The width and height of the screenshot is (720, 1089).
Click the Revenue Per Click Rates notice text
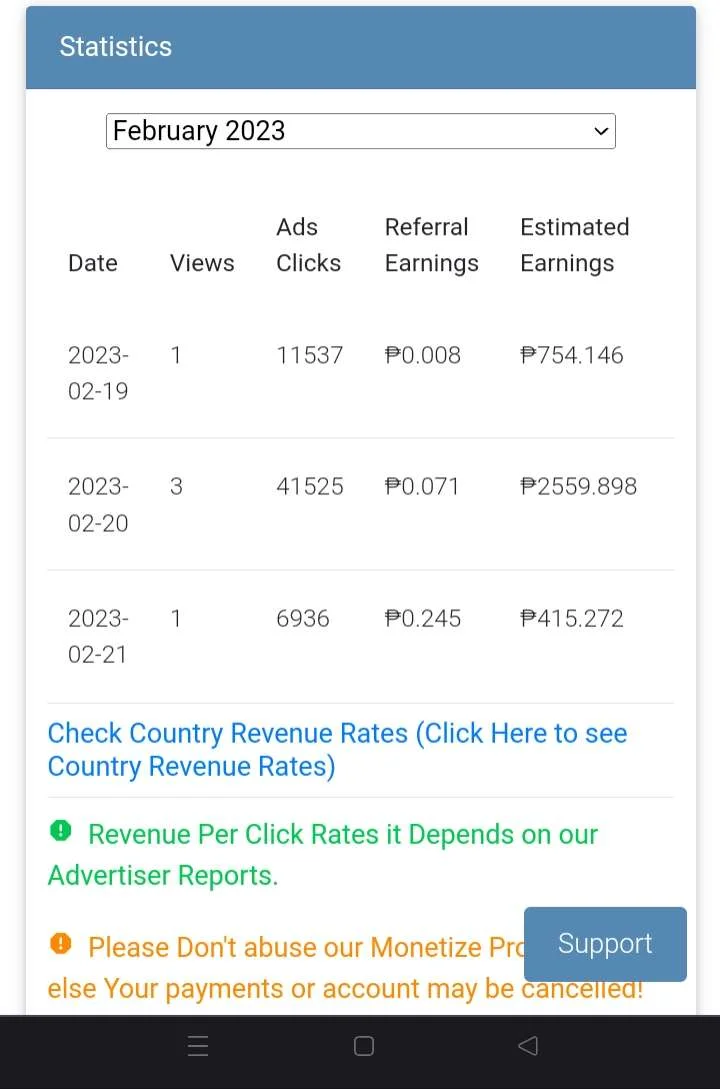[323, 854]
